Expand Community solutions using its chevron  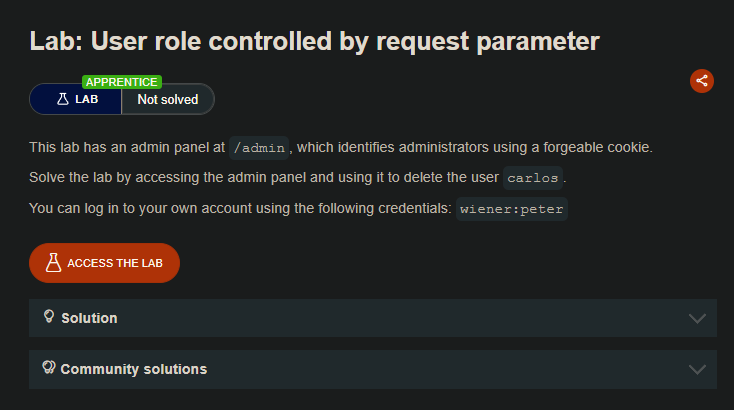tap(698, 369)
